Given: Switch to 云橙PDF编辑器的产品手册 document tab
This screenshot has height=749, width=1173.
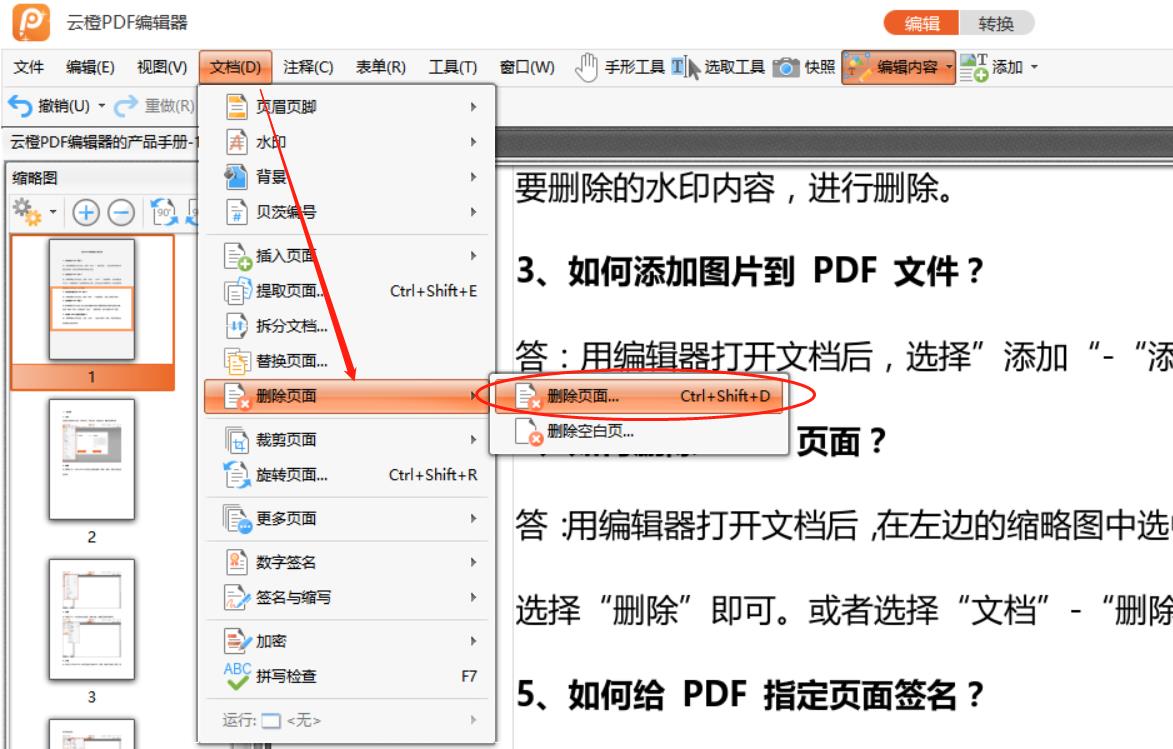Looking at the screenshot, I should tap(104, 142).
